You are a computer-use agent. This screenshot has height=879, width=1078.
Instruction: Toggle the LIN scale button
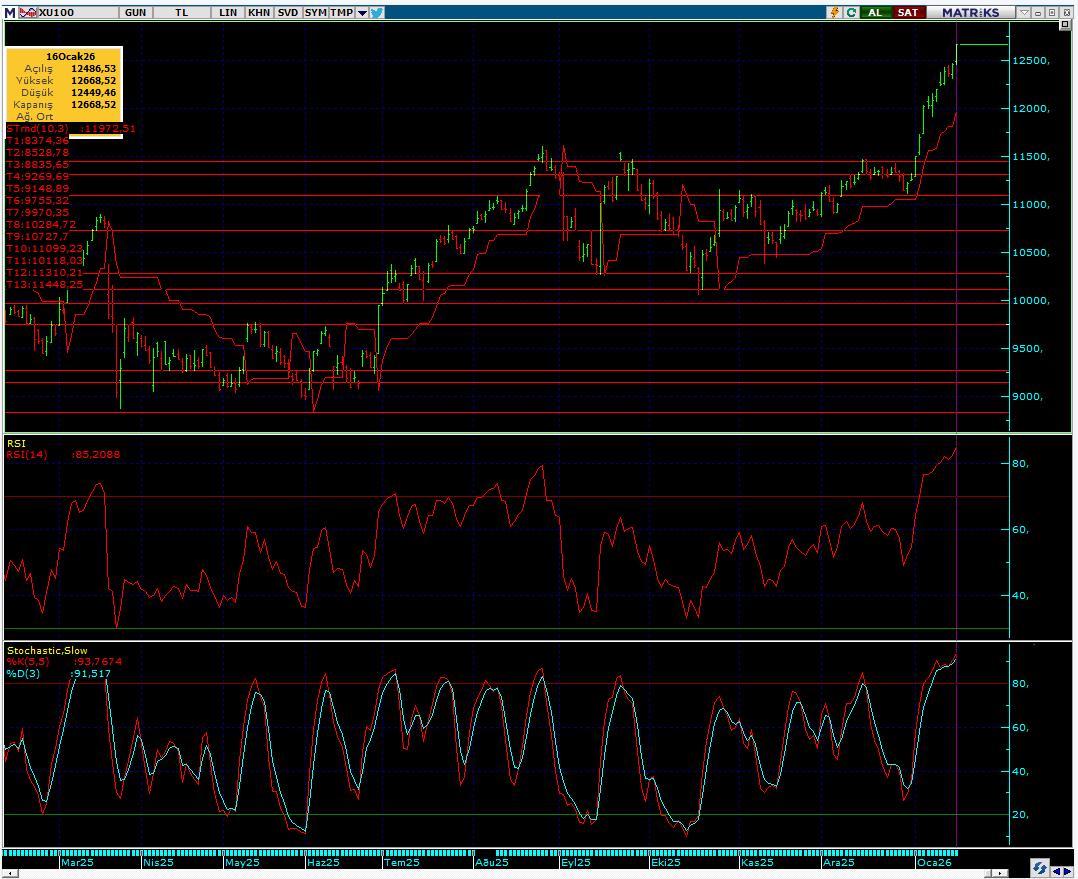(x=228, y=12)
